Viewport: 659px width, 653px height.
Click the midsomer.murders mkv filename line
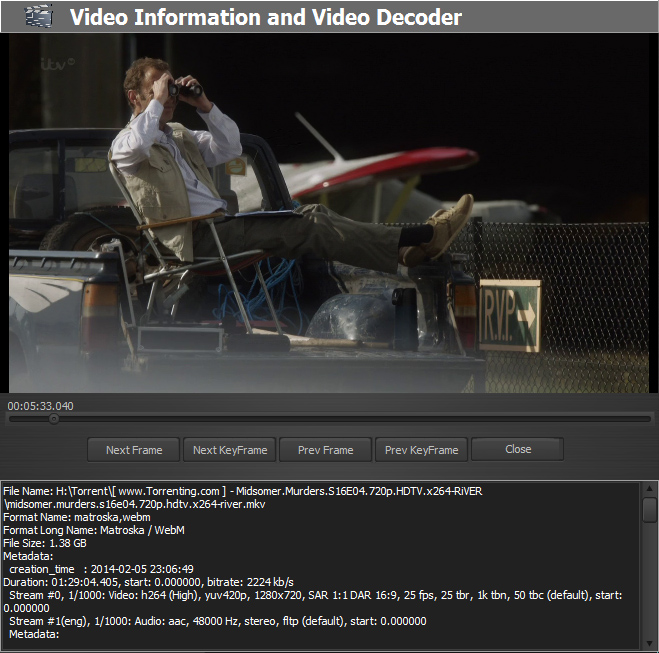point(134,504)
